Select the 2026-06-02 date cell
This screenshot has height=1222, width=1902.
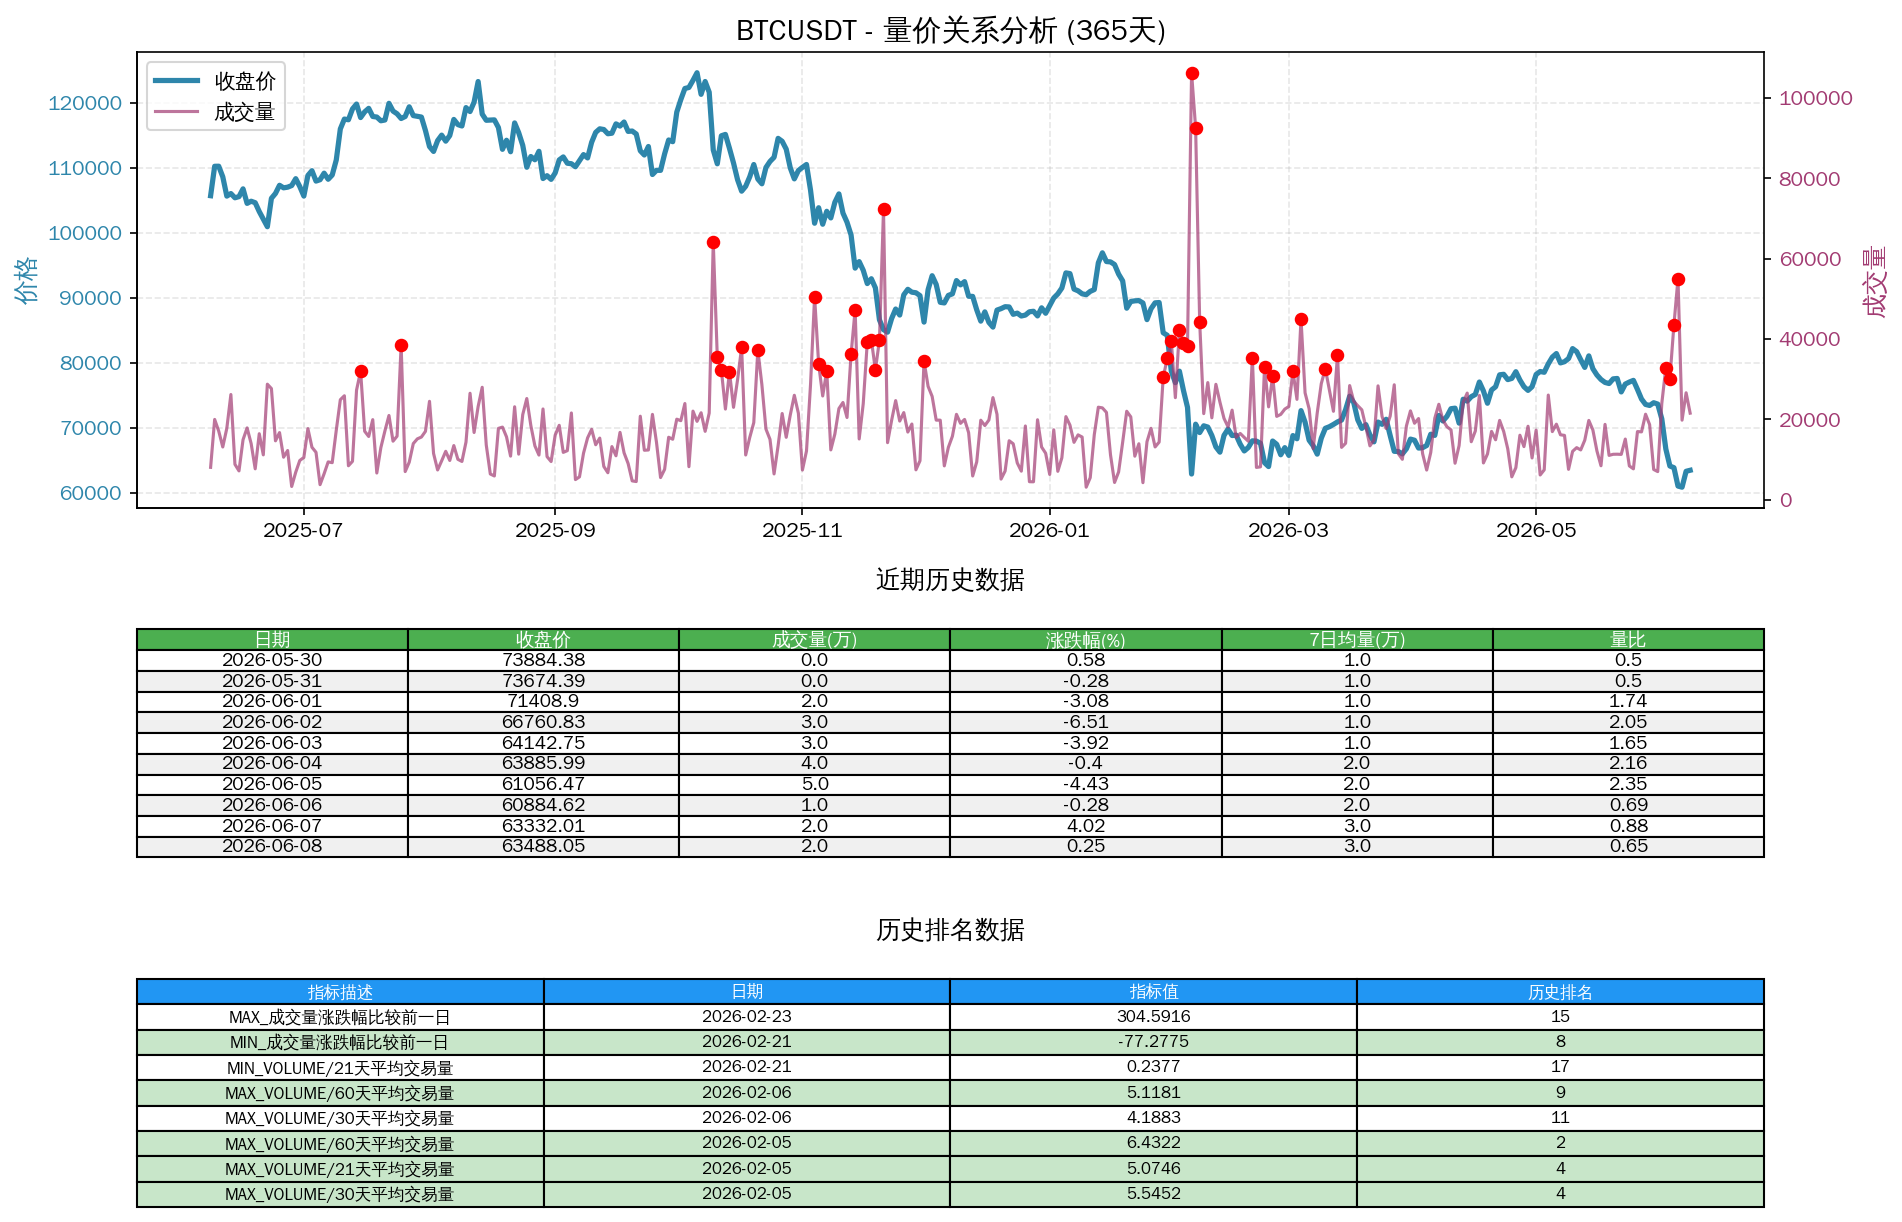click(x=272, y=722)
